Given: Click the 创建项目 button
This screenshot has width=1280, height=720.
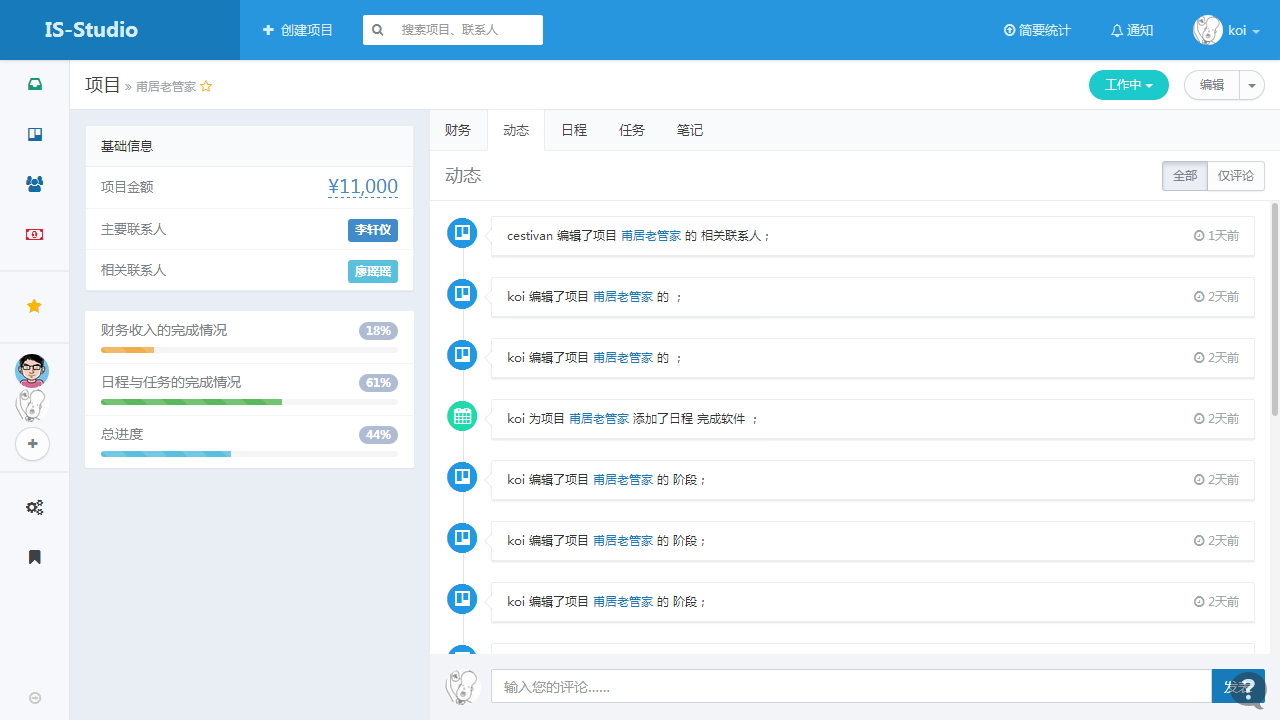Looking at the screenshot, I should pos(298,30).
